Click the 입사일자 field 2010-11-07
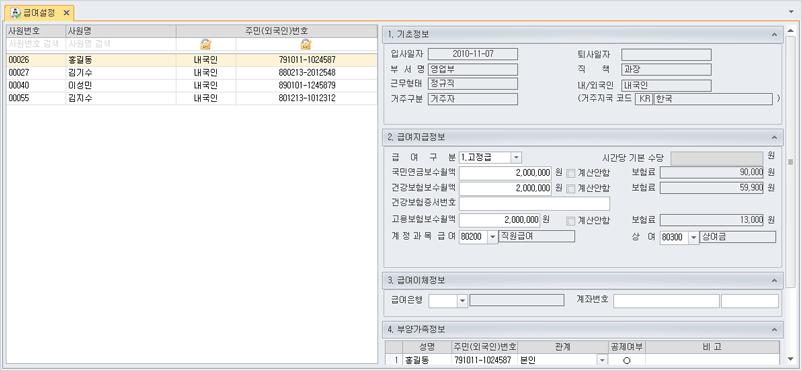 pyautogui.click(x=473, y=54)
